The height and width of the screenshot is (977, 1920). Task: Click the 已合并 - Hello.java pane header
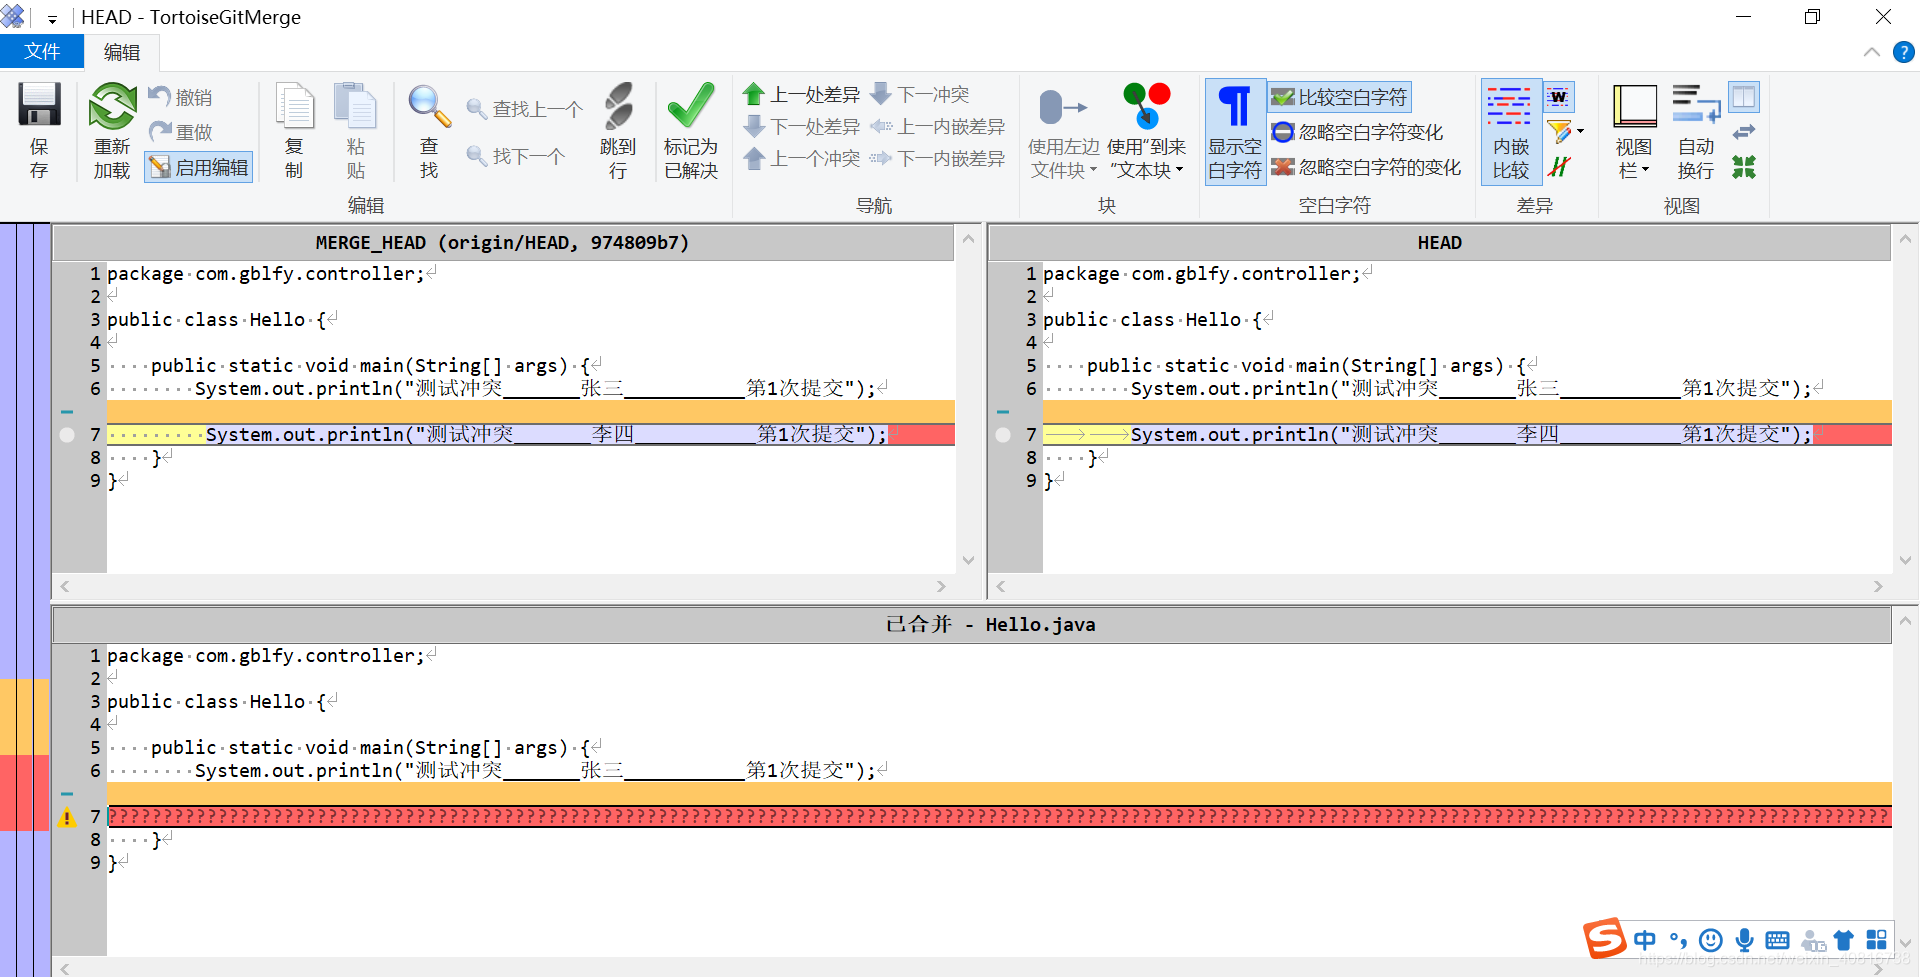(971, 625)
